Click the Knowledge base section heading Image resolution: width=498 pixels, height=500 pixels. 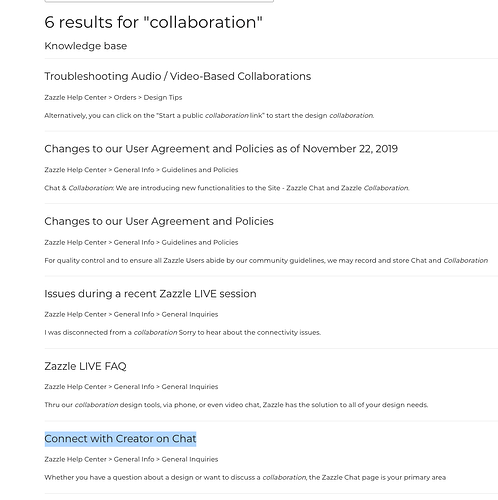(x=86, y=46)
